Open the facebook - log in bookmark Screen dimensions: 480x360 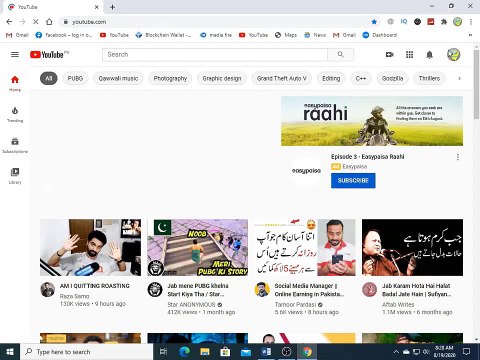(x=63, y=35)
